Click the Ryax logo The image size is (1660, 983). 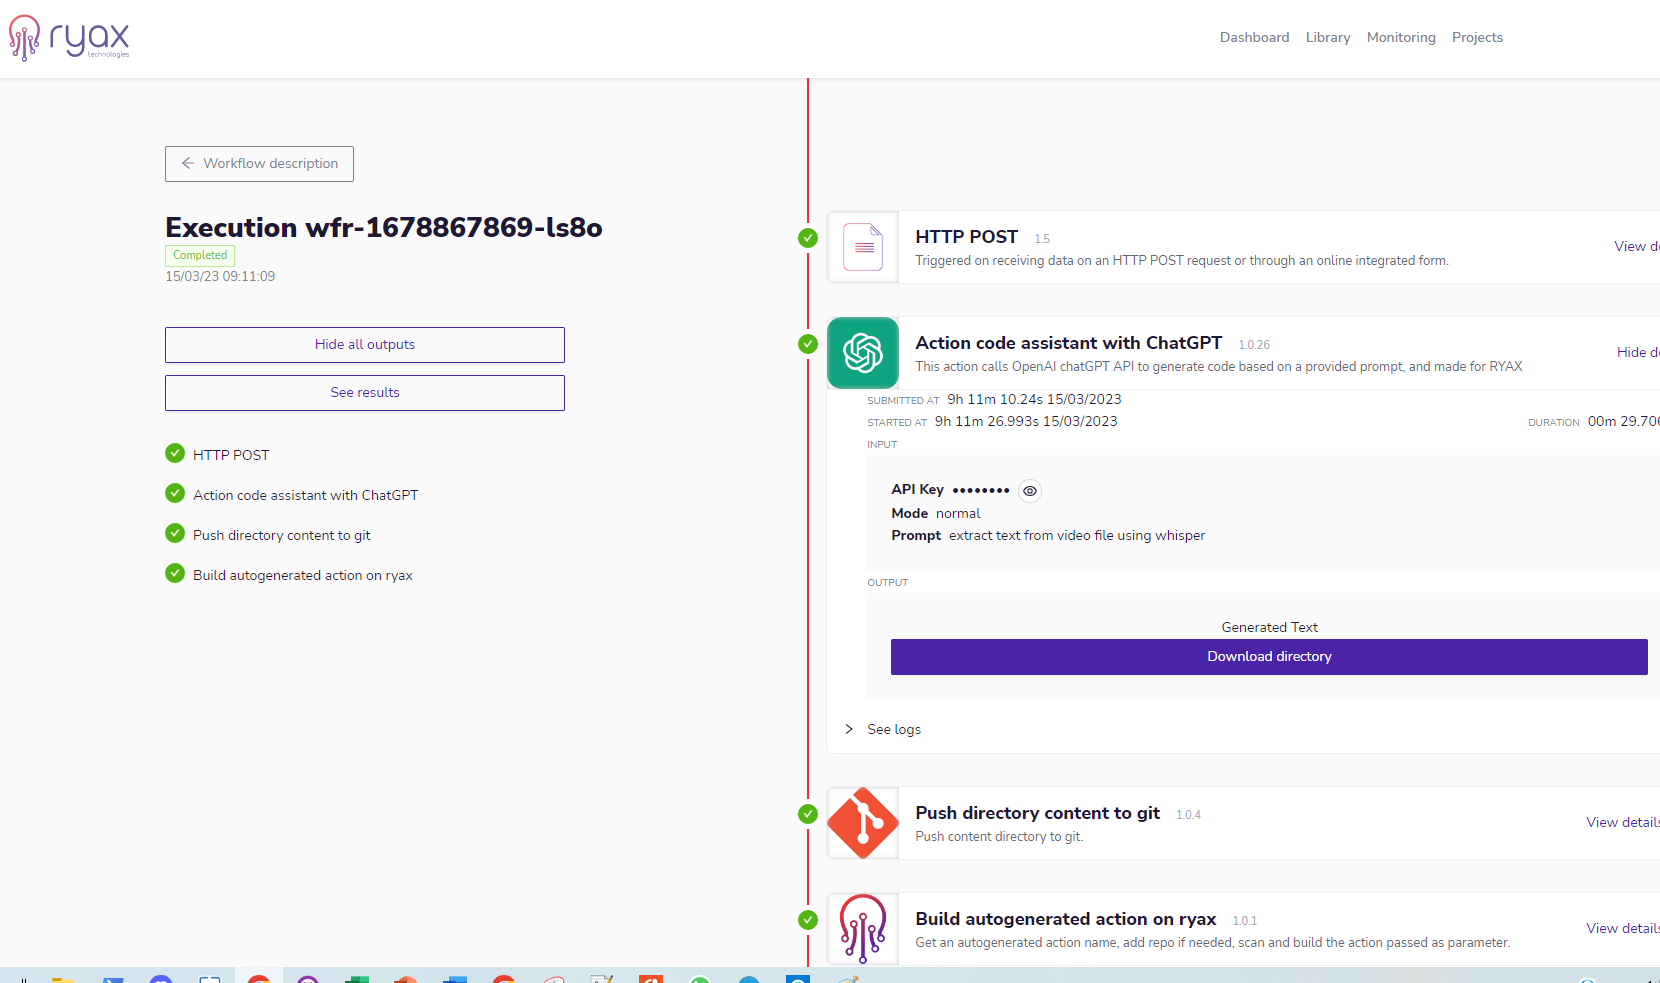pos(69,38)
